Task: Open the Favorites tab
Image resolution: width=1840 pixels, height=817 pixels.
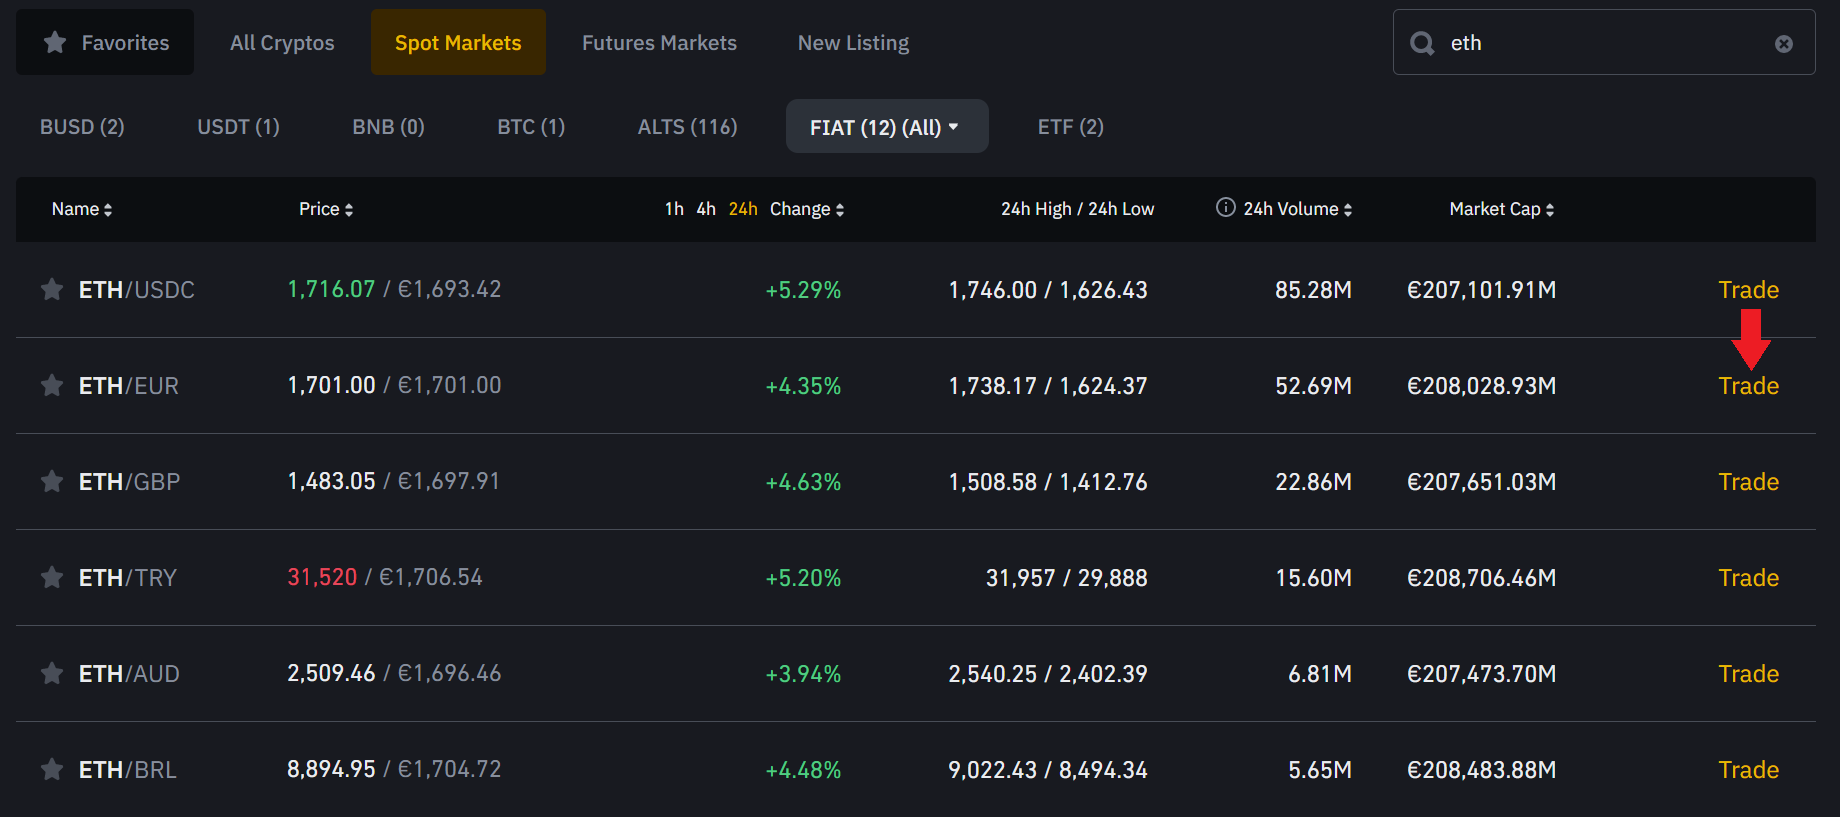Action: coord(105,43)
